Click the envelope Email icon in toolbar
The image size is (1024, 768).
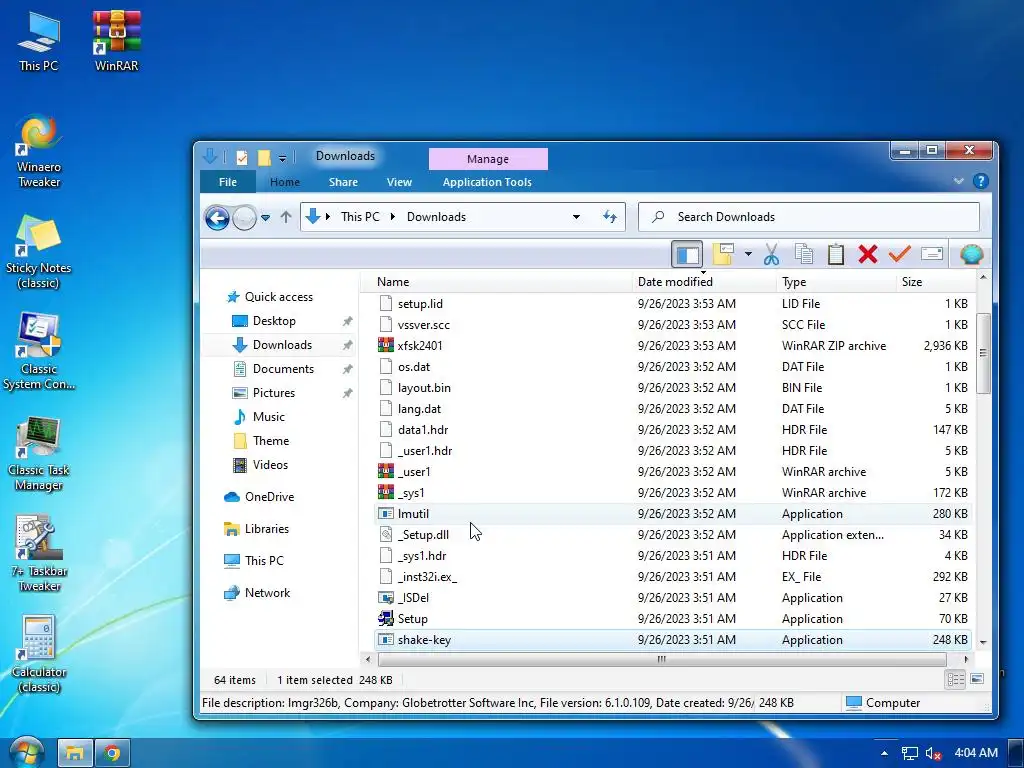click(x=932, y=254)
